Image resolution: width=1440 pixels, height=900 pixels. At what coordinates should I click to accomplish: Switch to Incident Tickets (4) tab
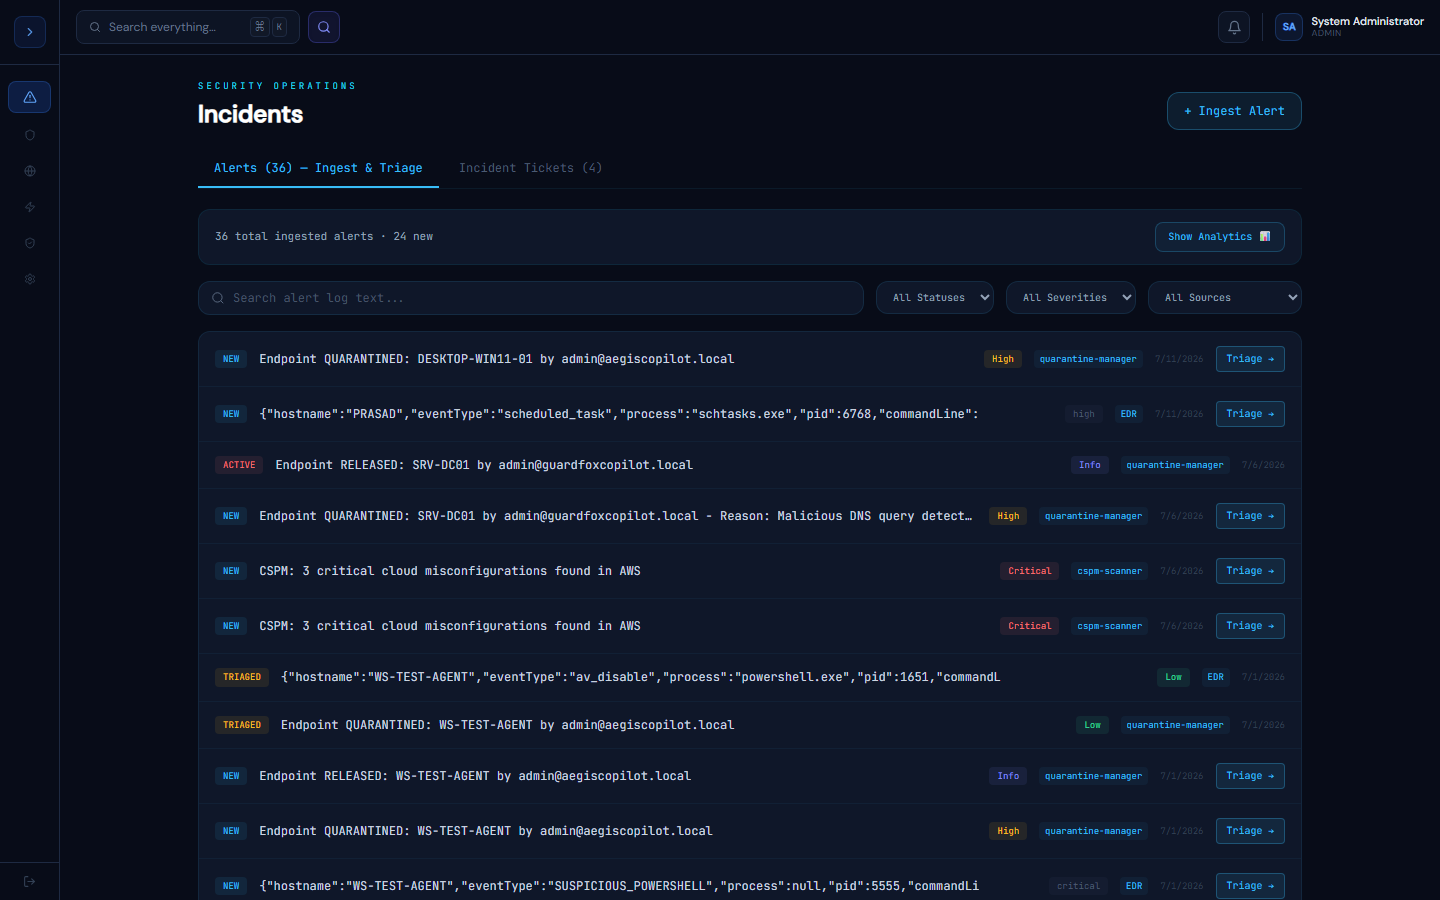click(x=530, y=168)
